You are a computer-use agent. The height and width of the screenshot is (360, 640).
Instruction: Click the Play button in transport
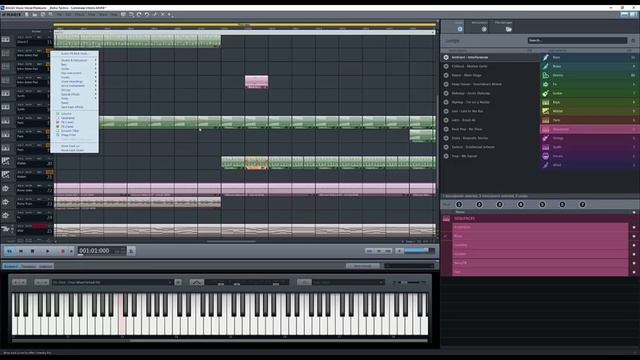point(47,251)
